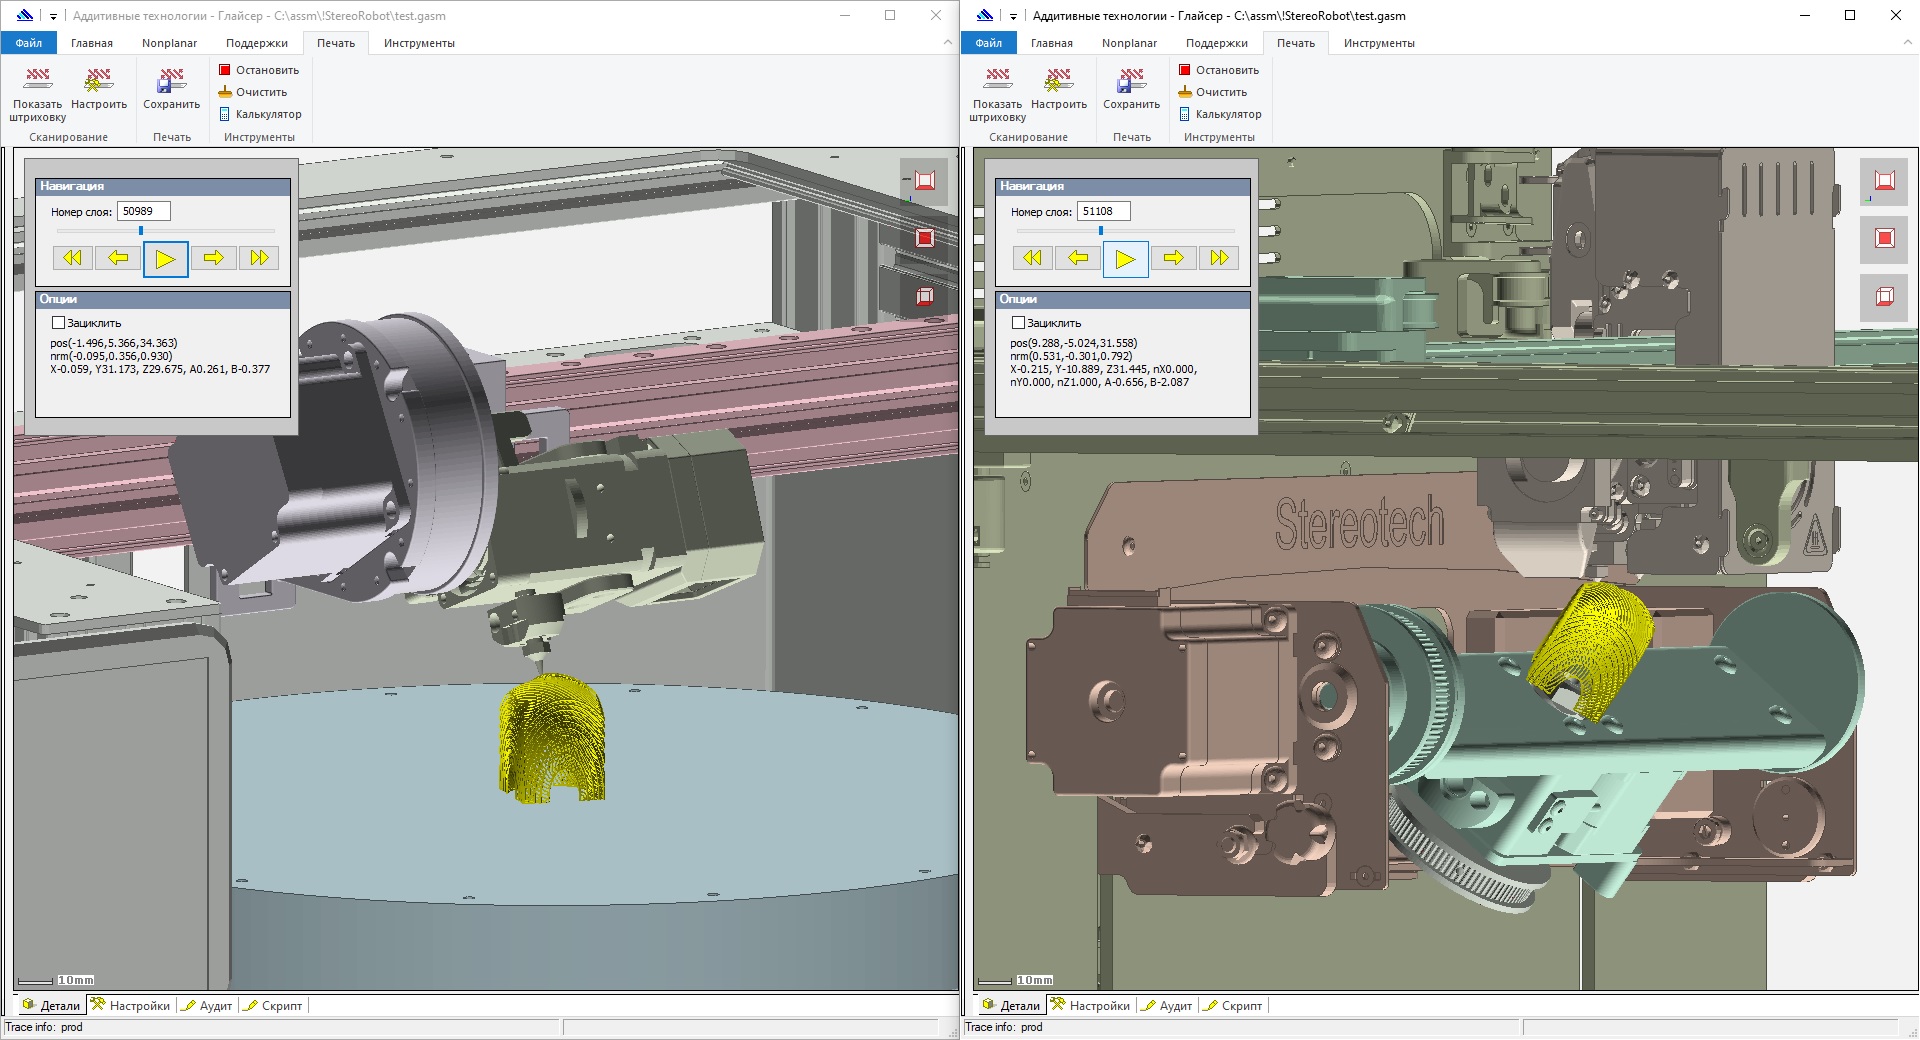Image resolution: width=1920 pixels, height=1040 pixels.
Task: Expand quick access toolbar dropdown in left window
Action: (x=53, y=16)
